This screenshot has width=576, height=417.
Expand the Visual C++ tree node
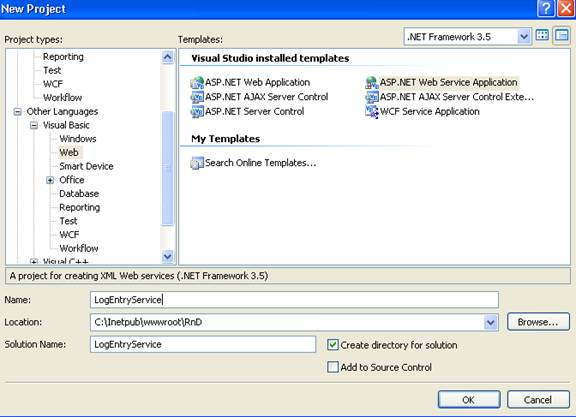tap(34, 262)
